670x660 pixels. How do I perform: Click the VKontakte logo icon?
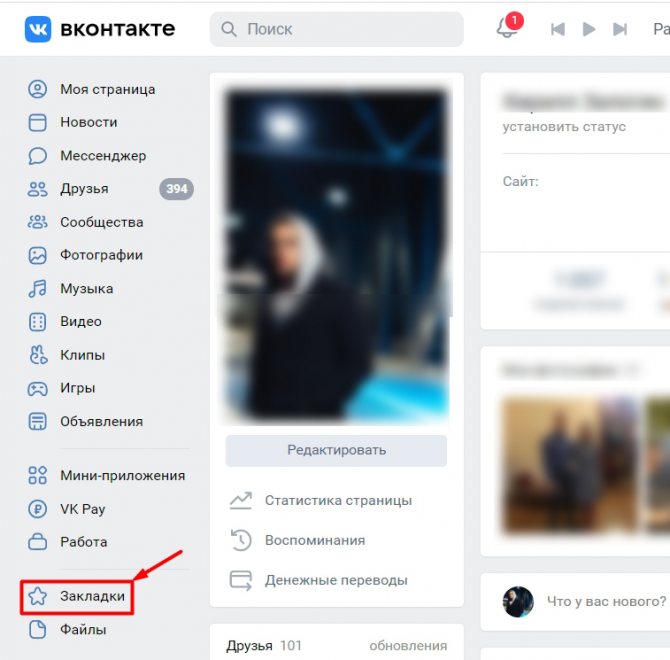[x=38, y=29]
